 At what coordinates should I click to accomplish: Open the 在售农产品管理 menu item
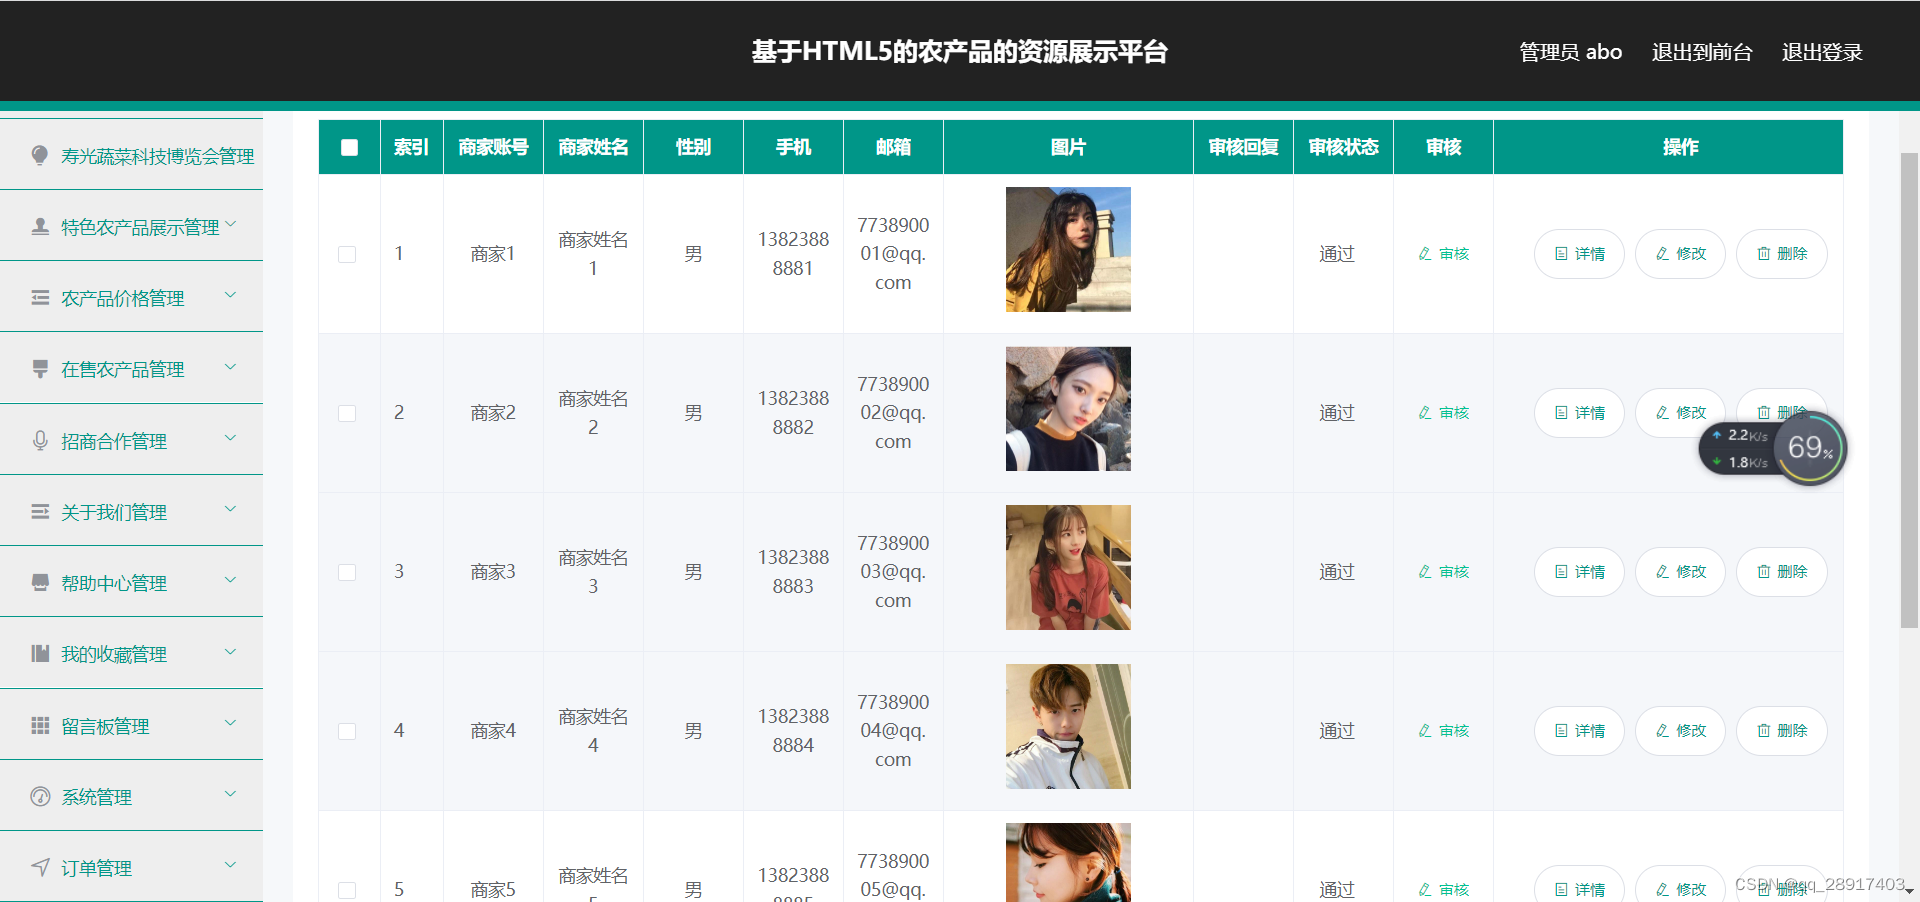[131, 369]
